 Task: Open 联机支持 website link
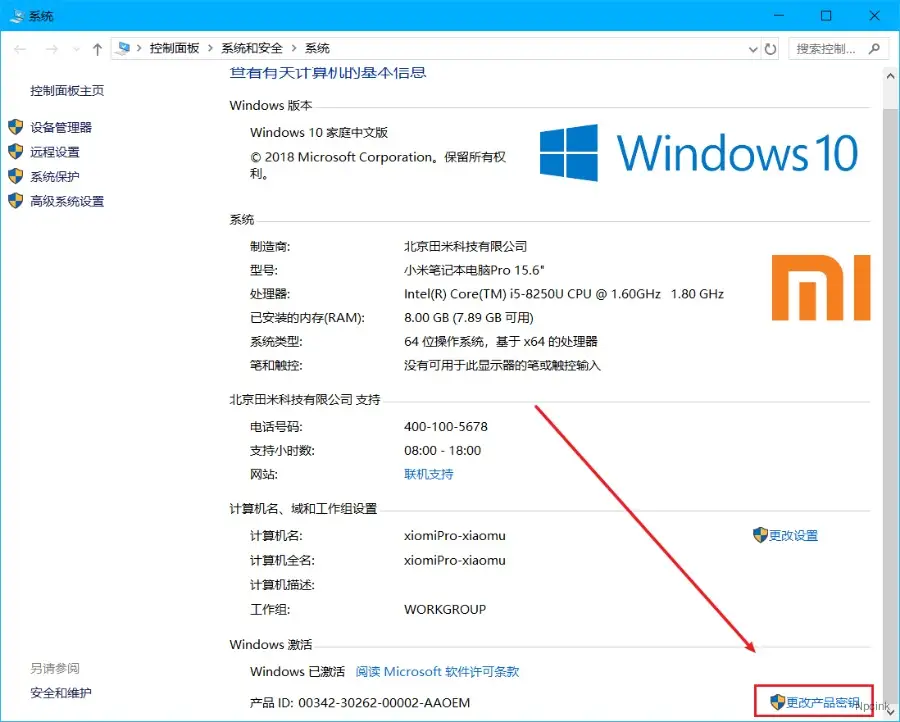point(429,474)
